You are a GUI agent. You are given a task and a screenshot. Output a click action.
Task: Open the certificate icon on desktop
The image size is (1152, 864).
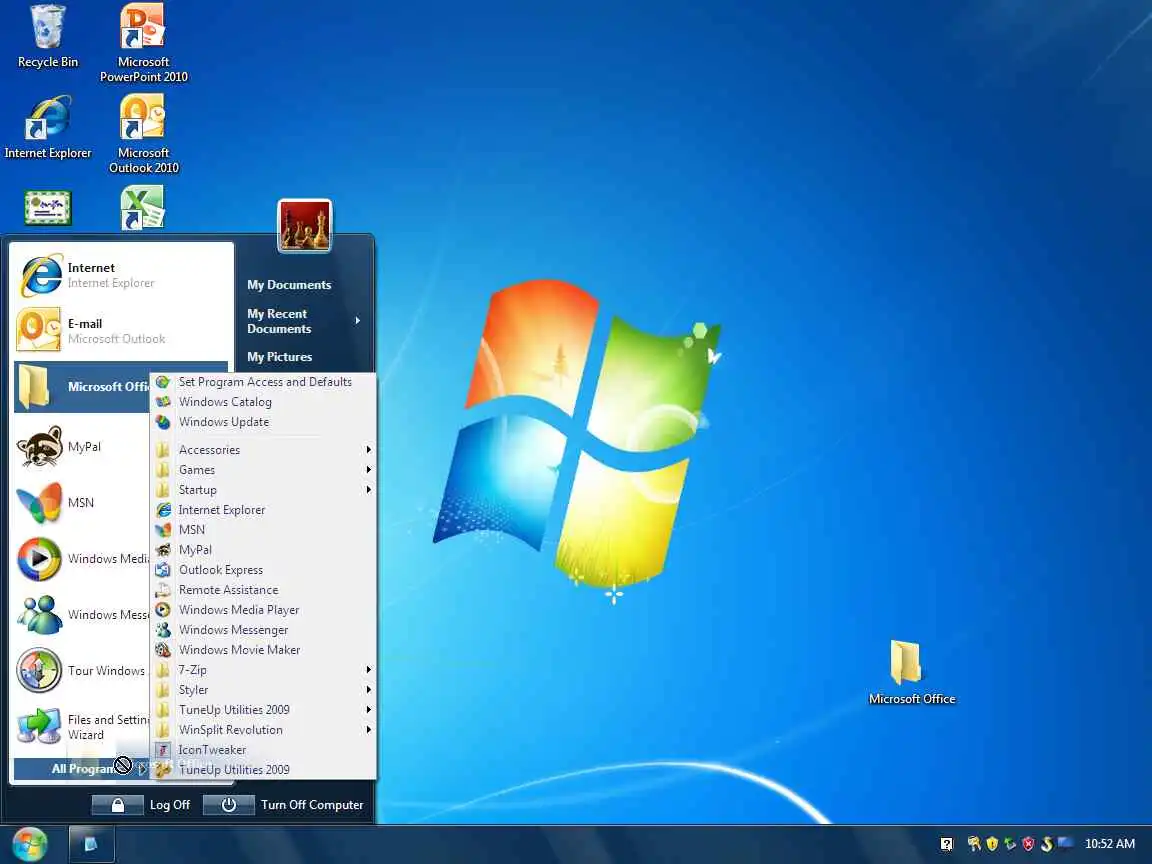click(x=48, y=208)
